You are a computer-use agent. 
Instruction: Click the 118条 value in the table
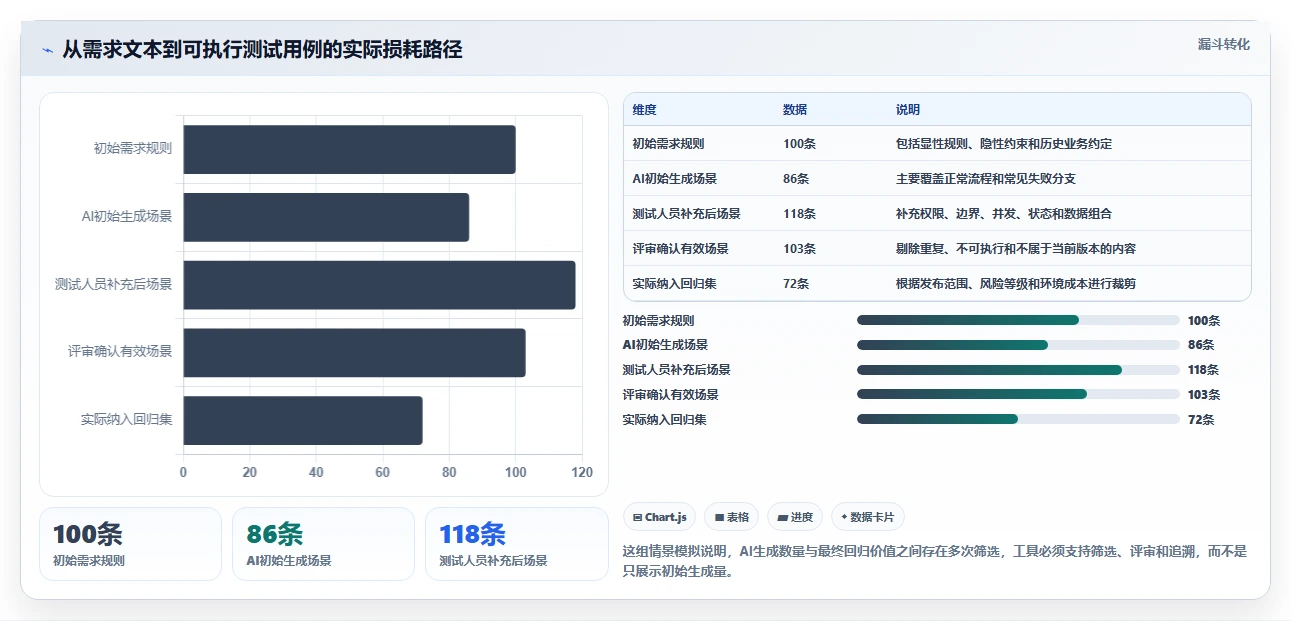(800, 214)
